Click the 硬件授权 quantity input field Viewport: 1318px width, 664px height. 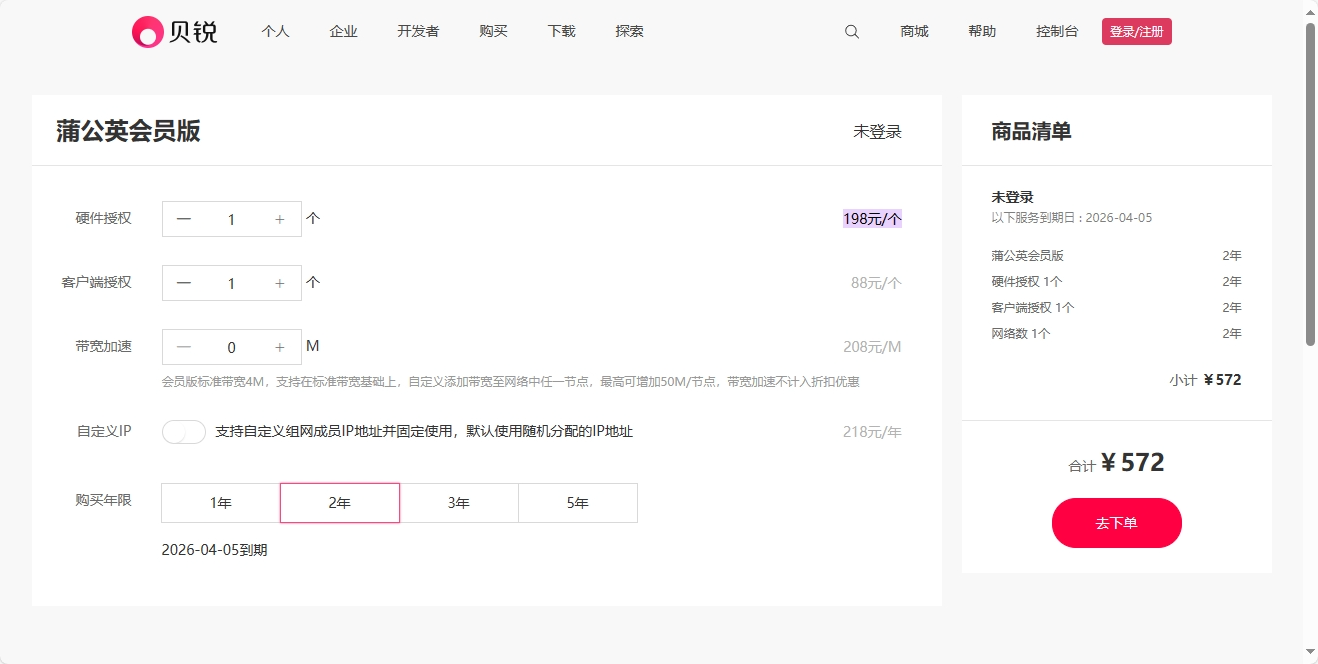(232, 219)
